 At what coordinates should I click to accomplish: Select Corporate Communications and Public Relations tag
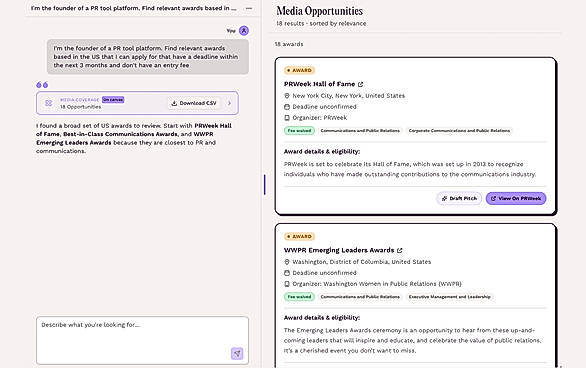click(x=459, y=131)
